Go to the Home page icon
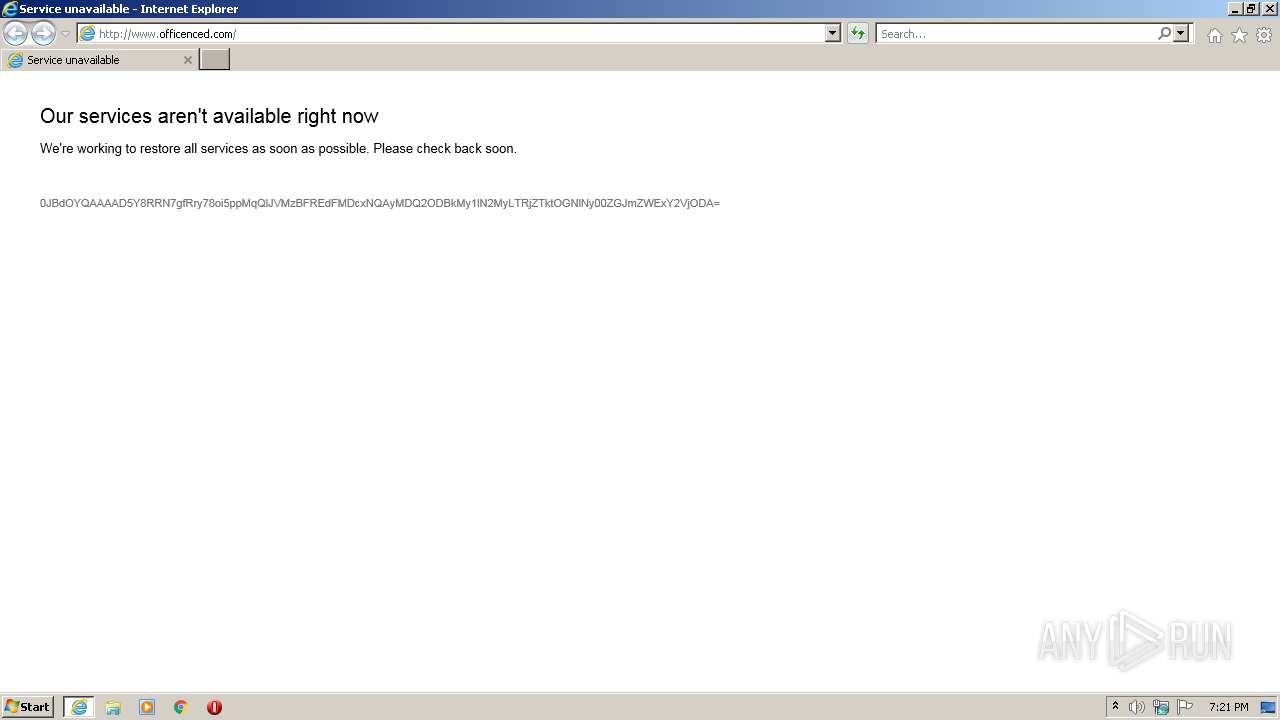Viewport: 1280px width, 720px height. [x=1214, y=35]
